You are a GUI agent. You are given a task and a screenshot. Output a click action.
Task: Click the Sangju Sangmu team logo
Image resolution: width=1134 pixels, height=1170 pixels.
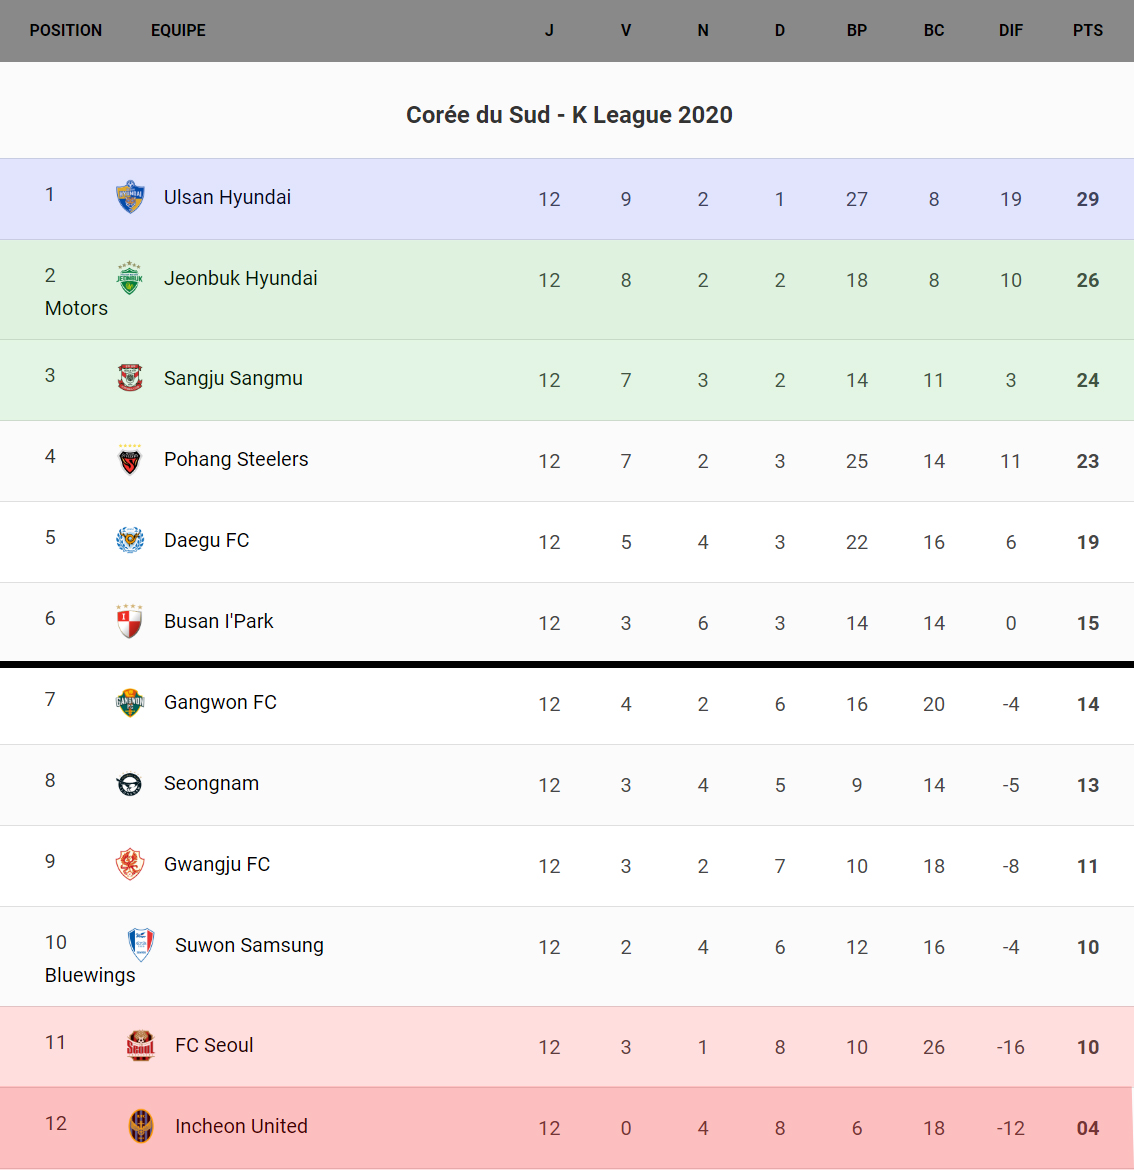pyautogui.click(x=130, y=378)
